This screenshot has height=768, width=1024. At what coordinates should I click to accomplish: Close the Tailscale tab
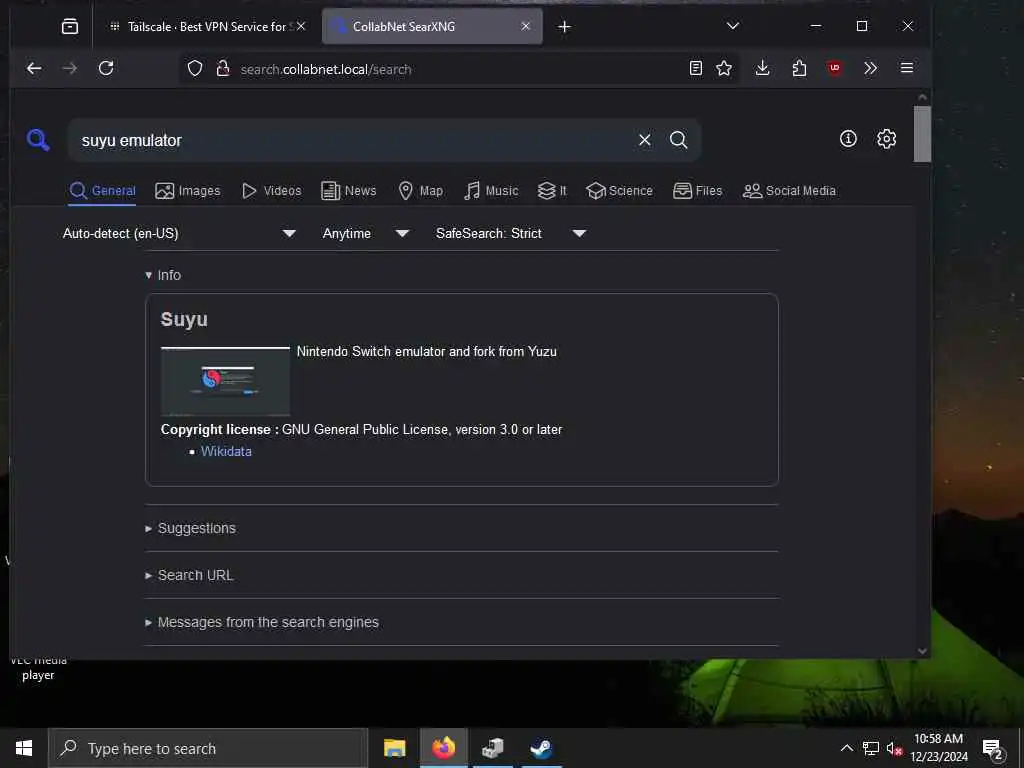click(x=300, y=26)
